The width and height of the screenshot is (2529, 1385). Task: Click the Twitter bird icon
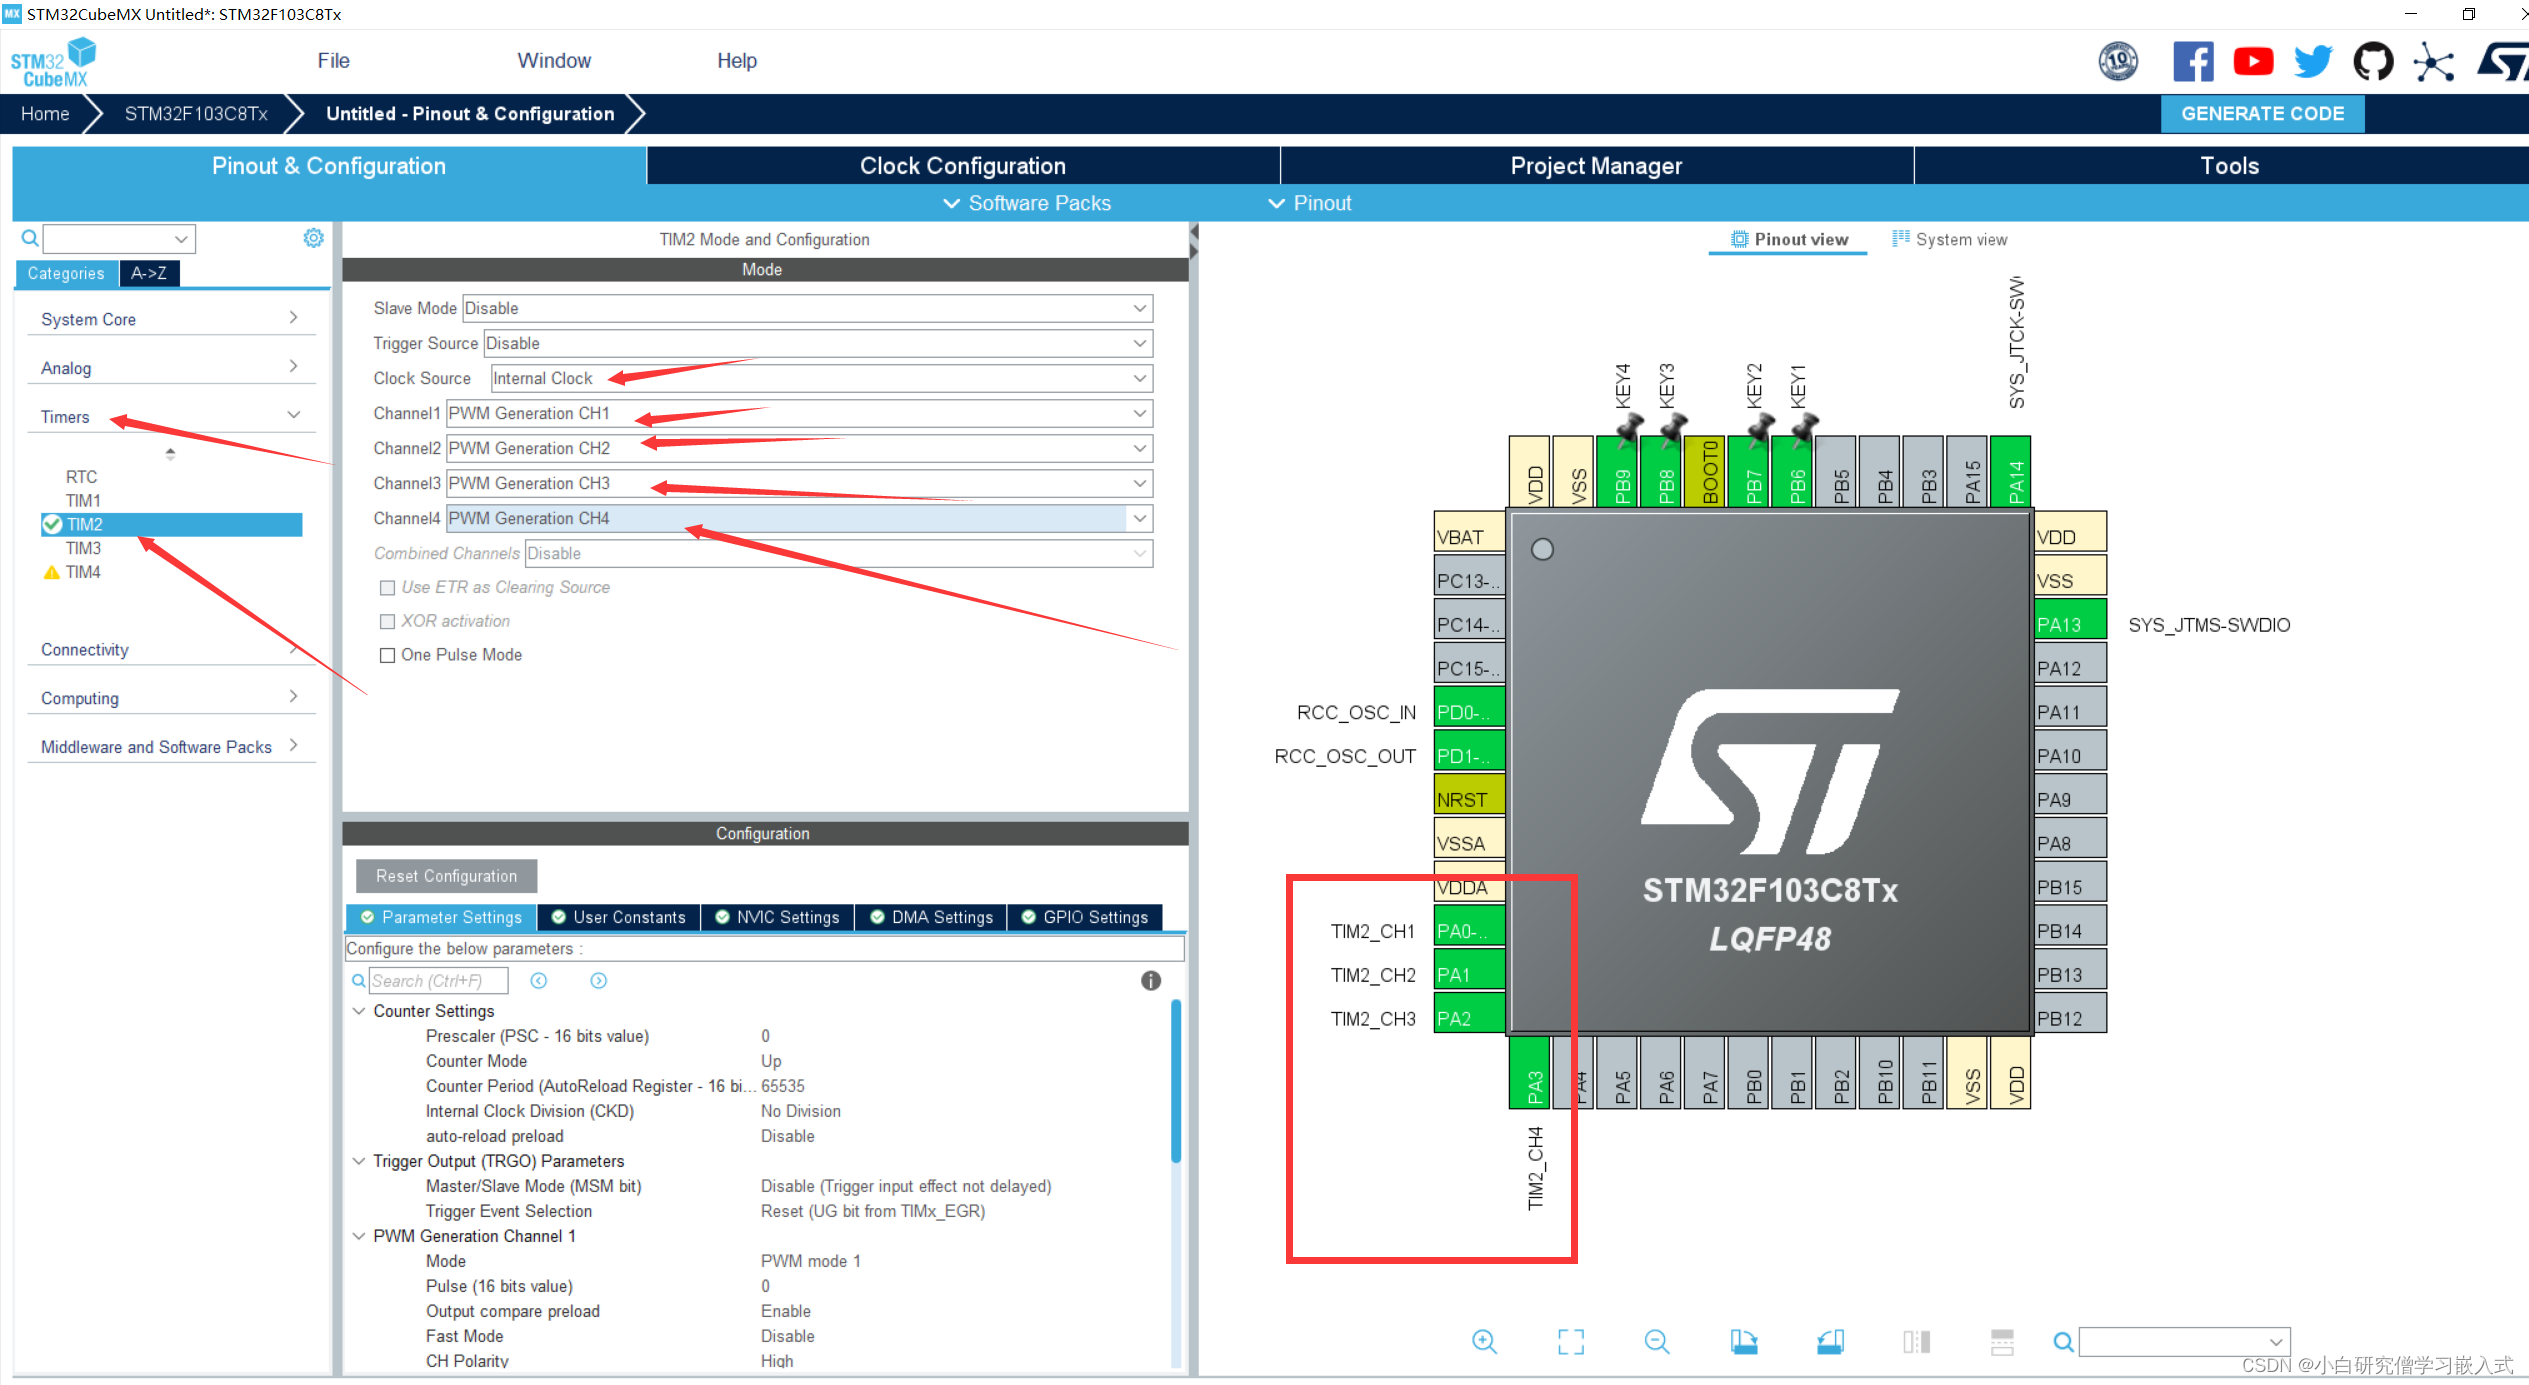click(2312, 62)
